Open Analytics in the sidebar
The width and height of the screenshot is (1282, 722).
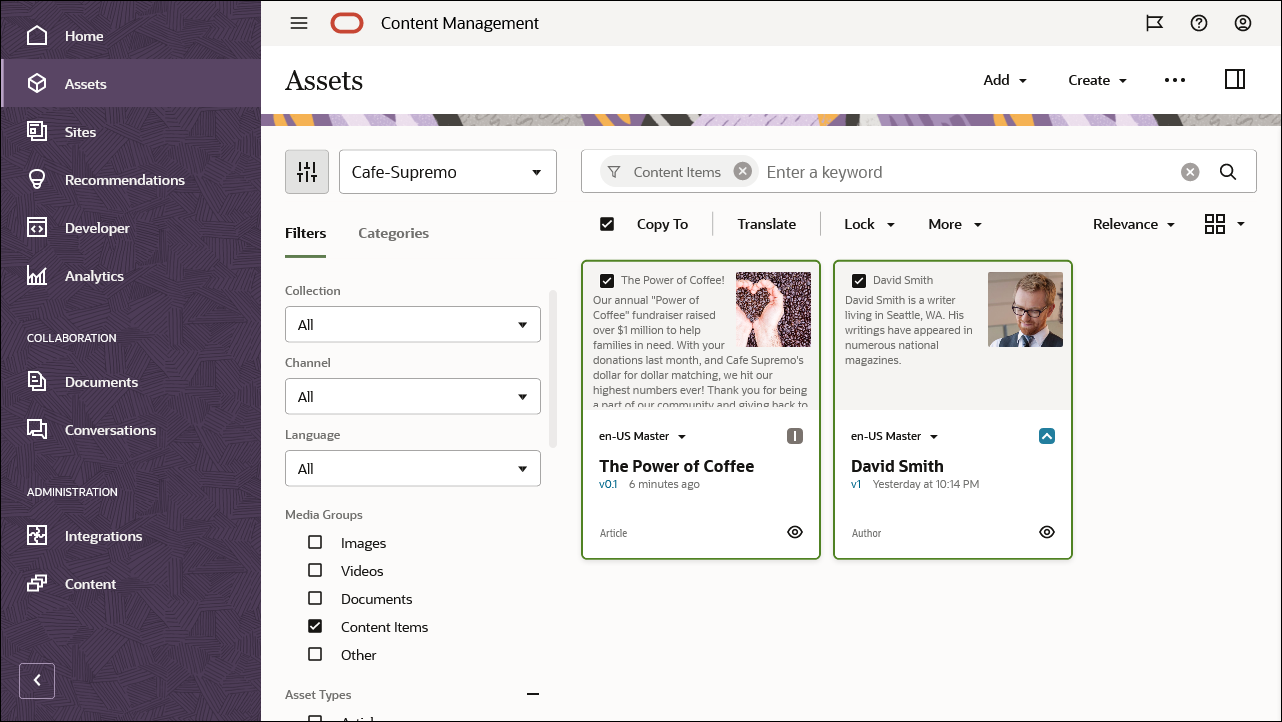(131, 276)
